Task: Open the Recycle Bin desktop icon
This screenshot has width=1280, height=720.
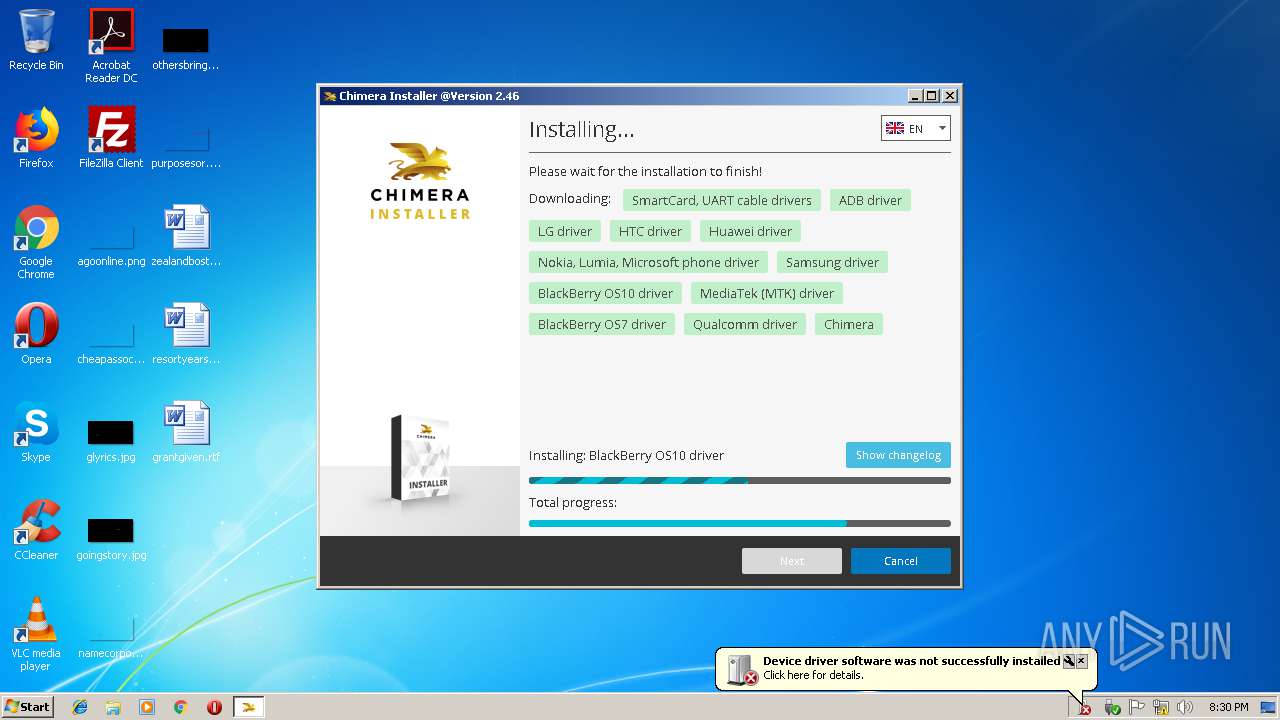Action: [x=36, y=40]
